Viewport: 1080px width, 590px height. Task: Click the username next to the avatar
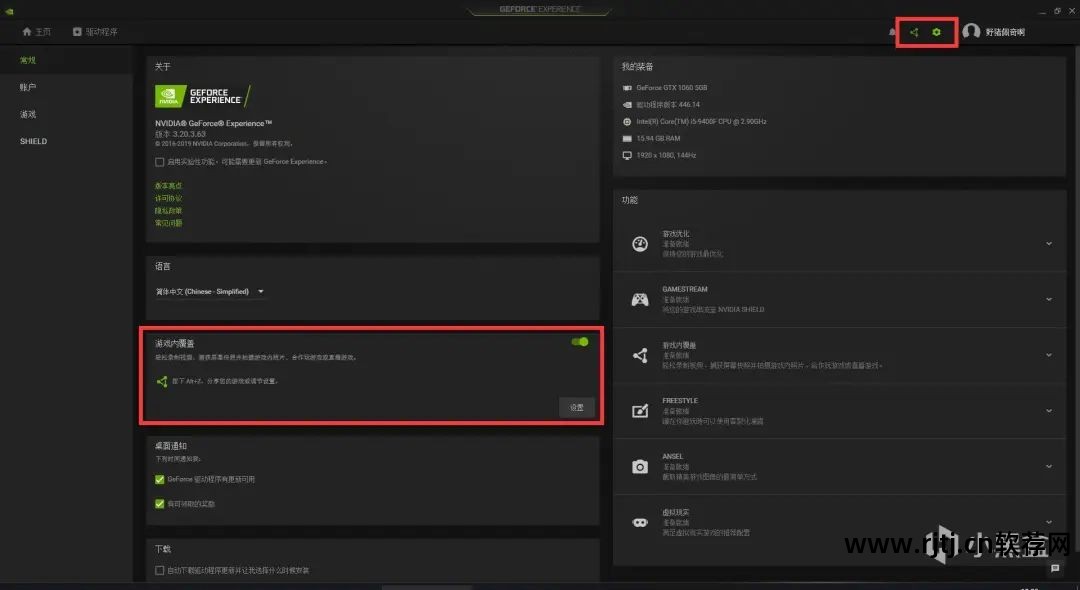pos(1005,32)
